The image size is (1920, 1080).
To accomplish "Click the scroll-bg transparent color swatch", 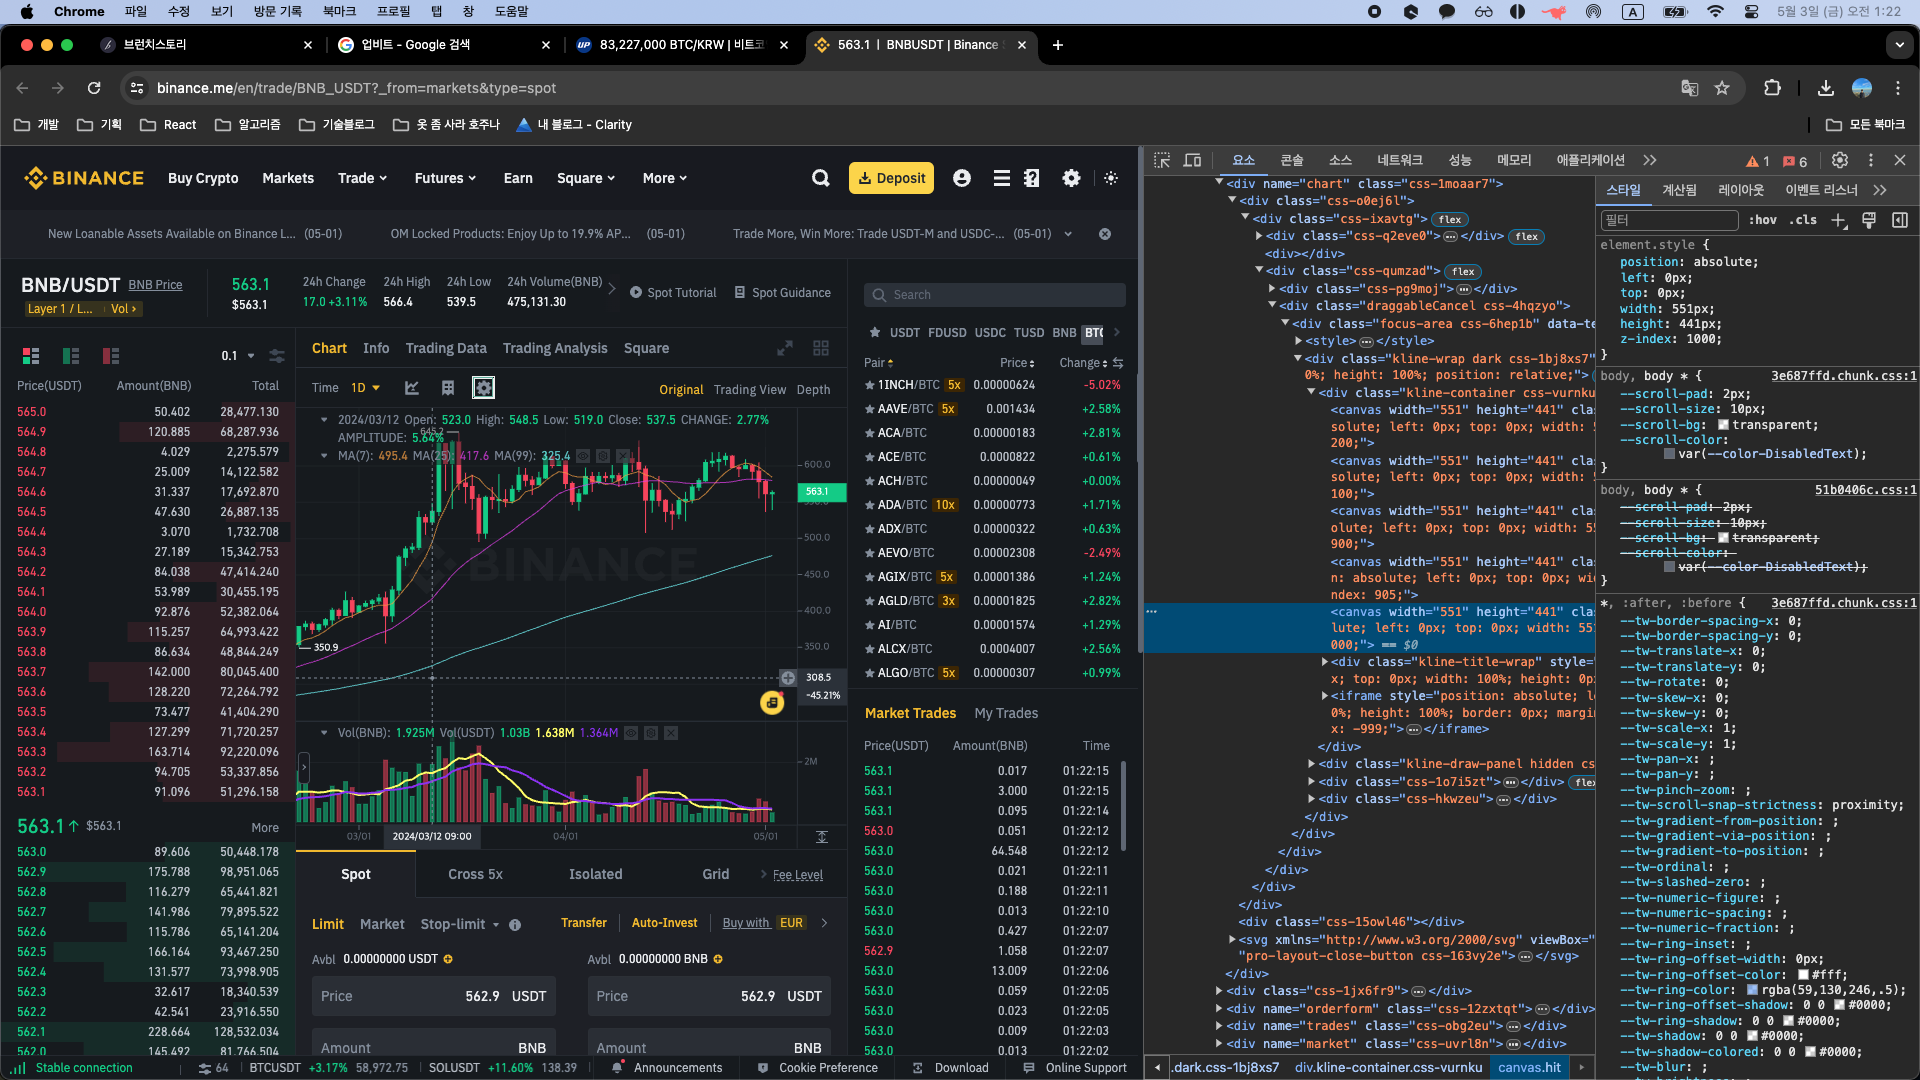I will point(1723,425).
